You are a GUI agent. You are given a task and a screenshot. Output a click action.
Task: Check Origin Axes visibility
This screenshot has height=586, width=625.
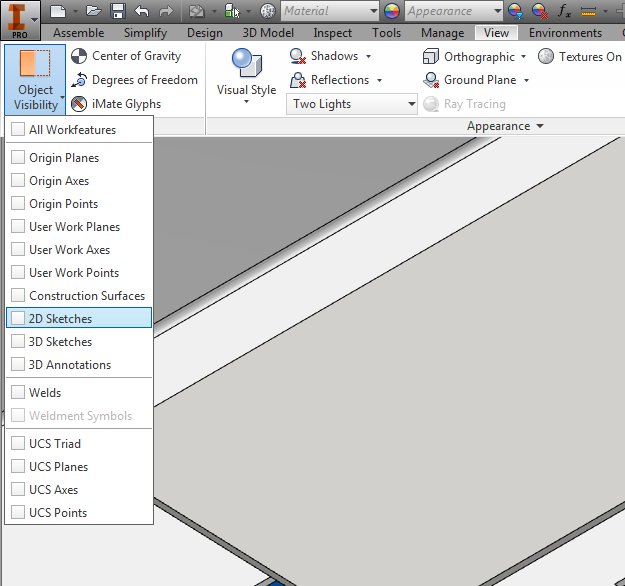tap(18, 180)
